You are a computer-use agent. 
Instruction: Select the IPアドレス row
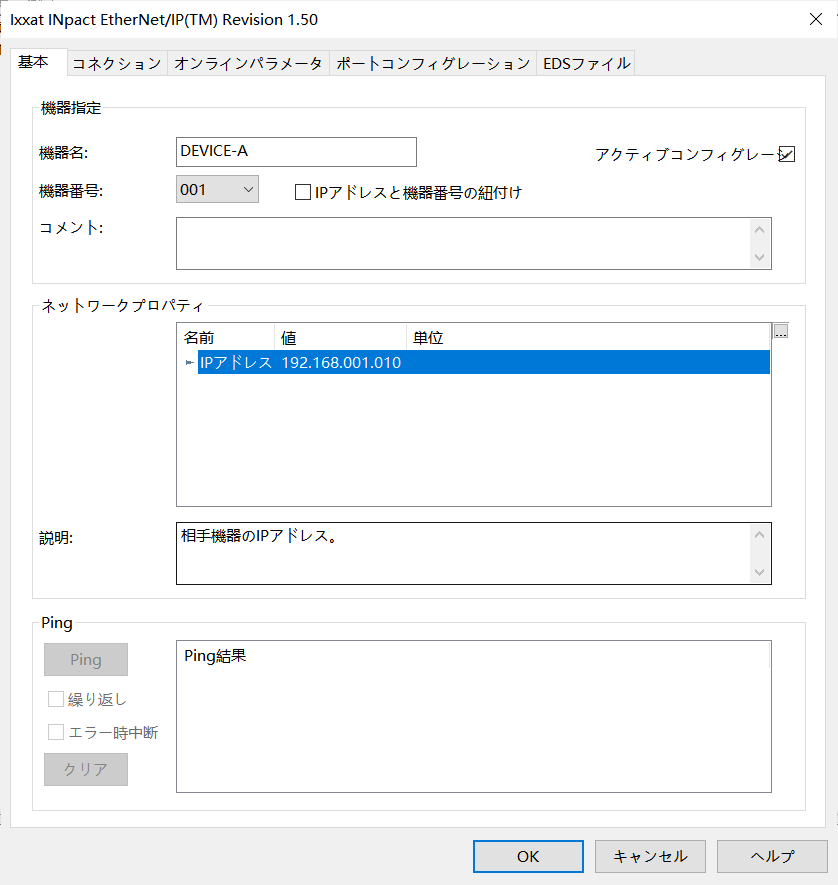484,362
